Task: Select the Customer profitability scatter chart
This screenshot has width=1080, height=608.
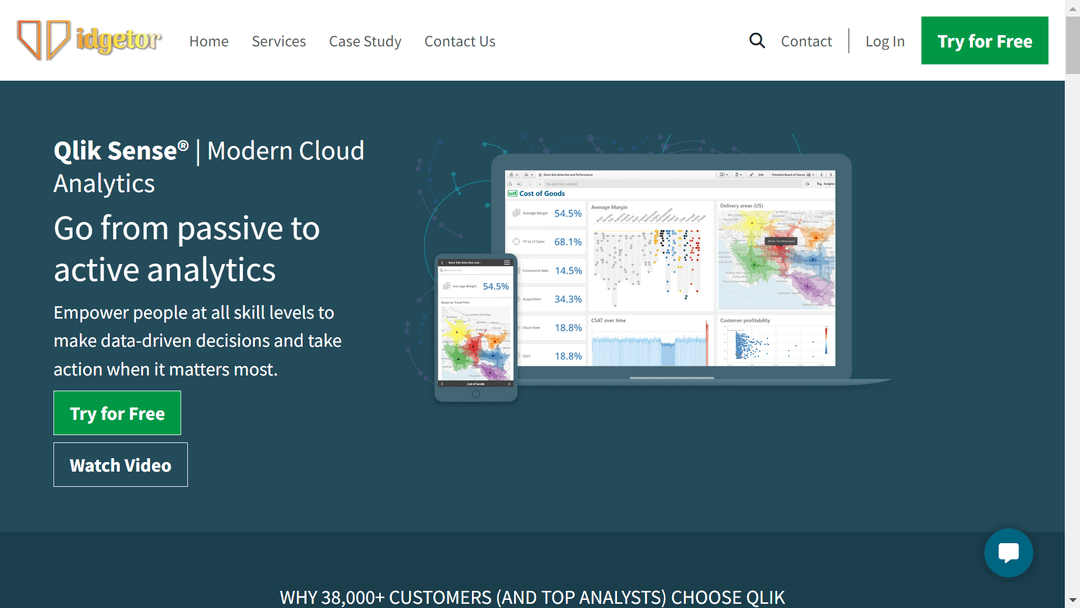Action: pos(776,343)
